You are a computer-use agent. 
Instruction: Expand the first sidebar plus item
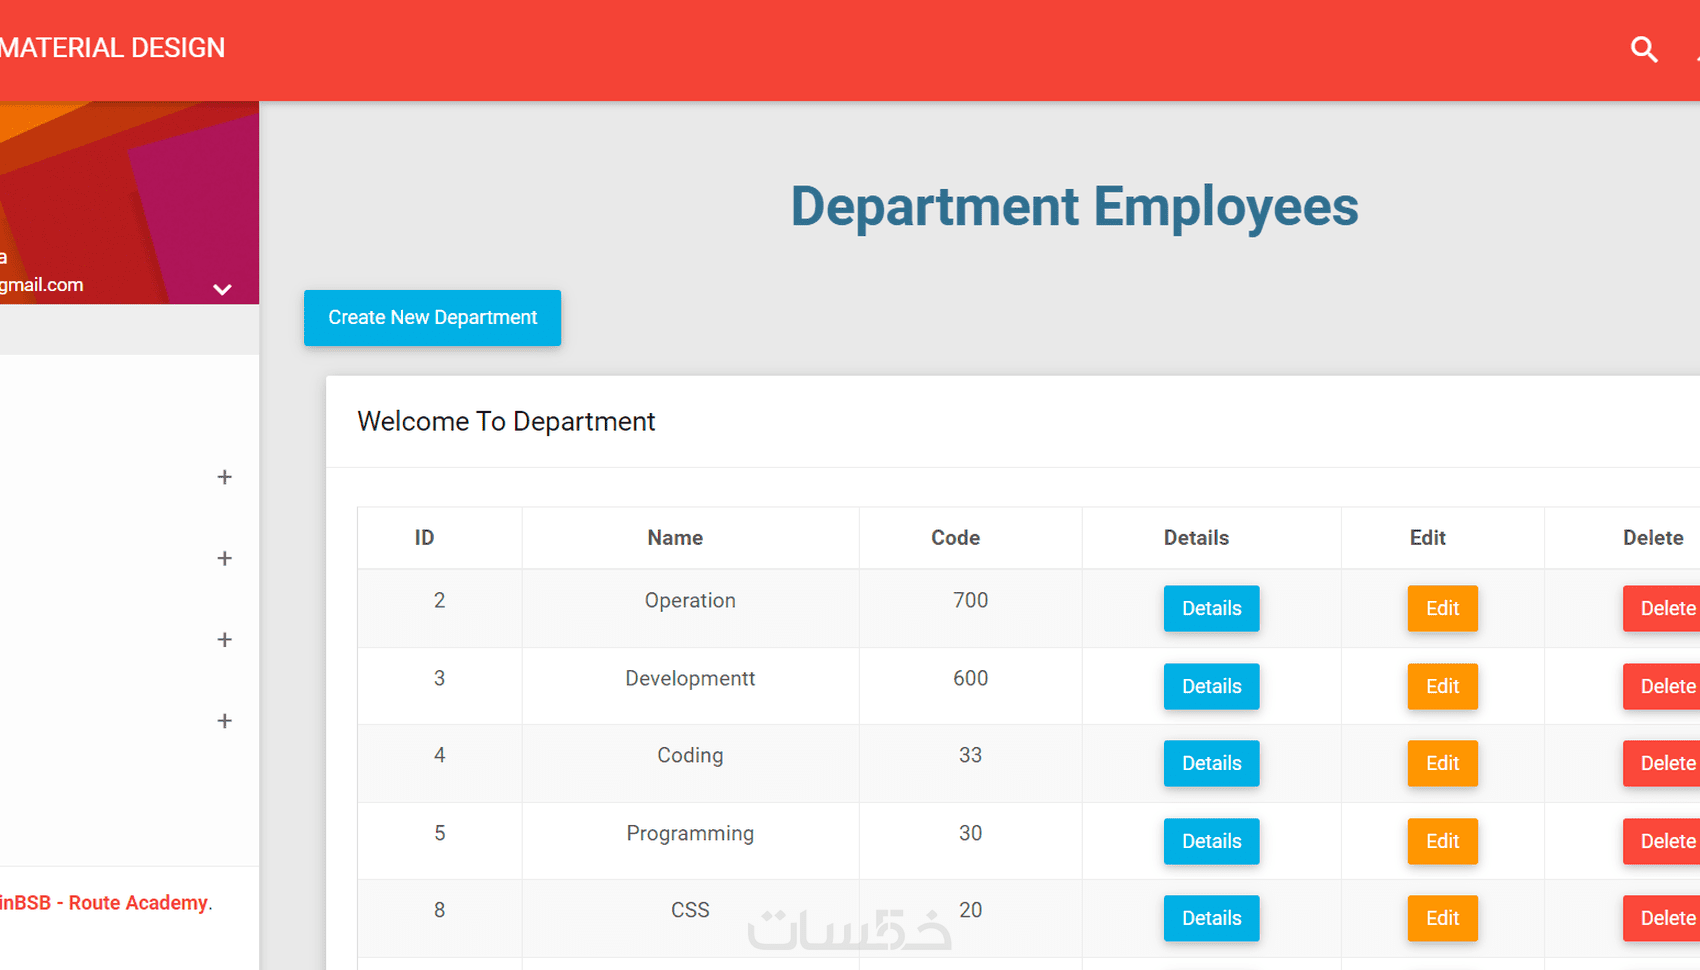[x=224, y=477]
